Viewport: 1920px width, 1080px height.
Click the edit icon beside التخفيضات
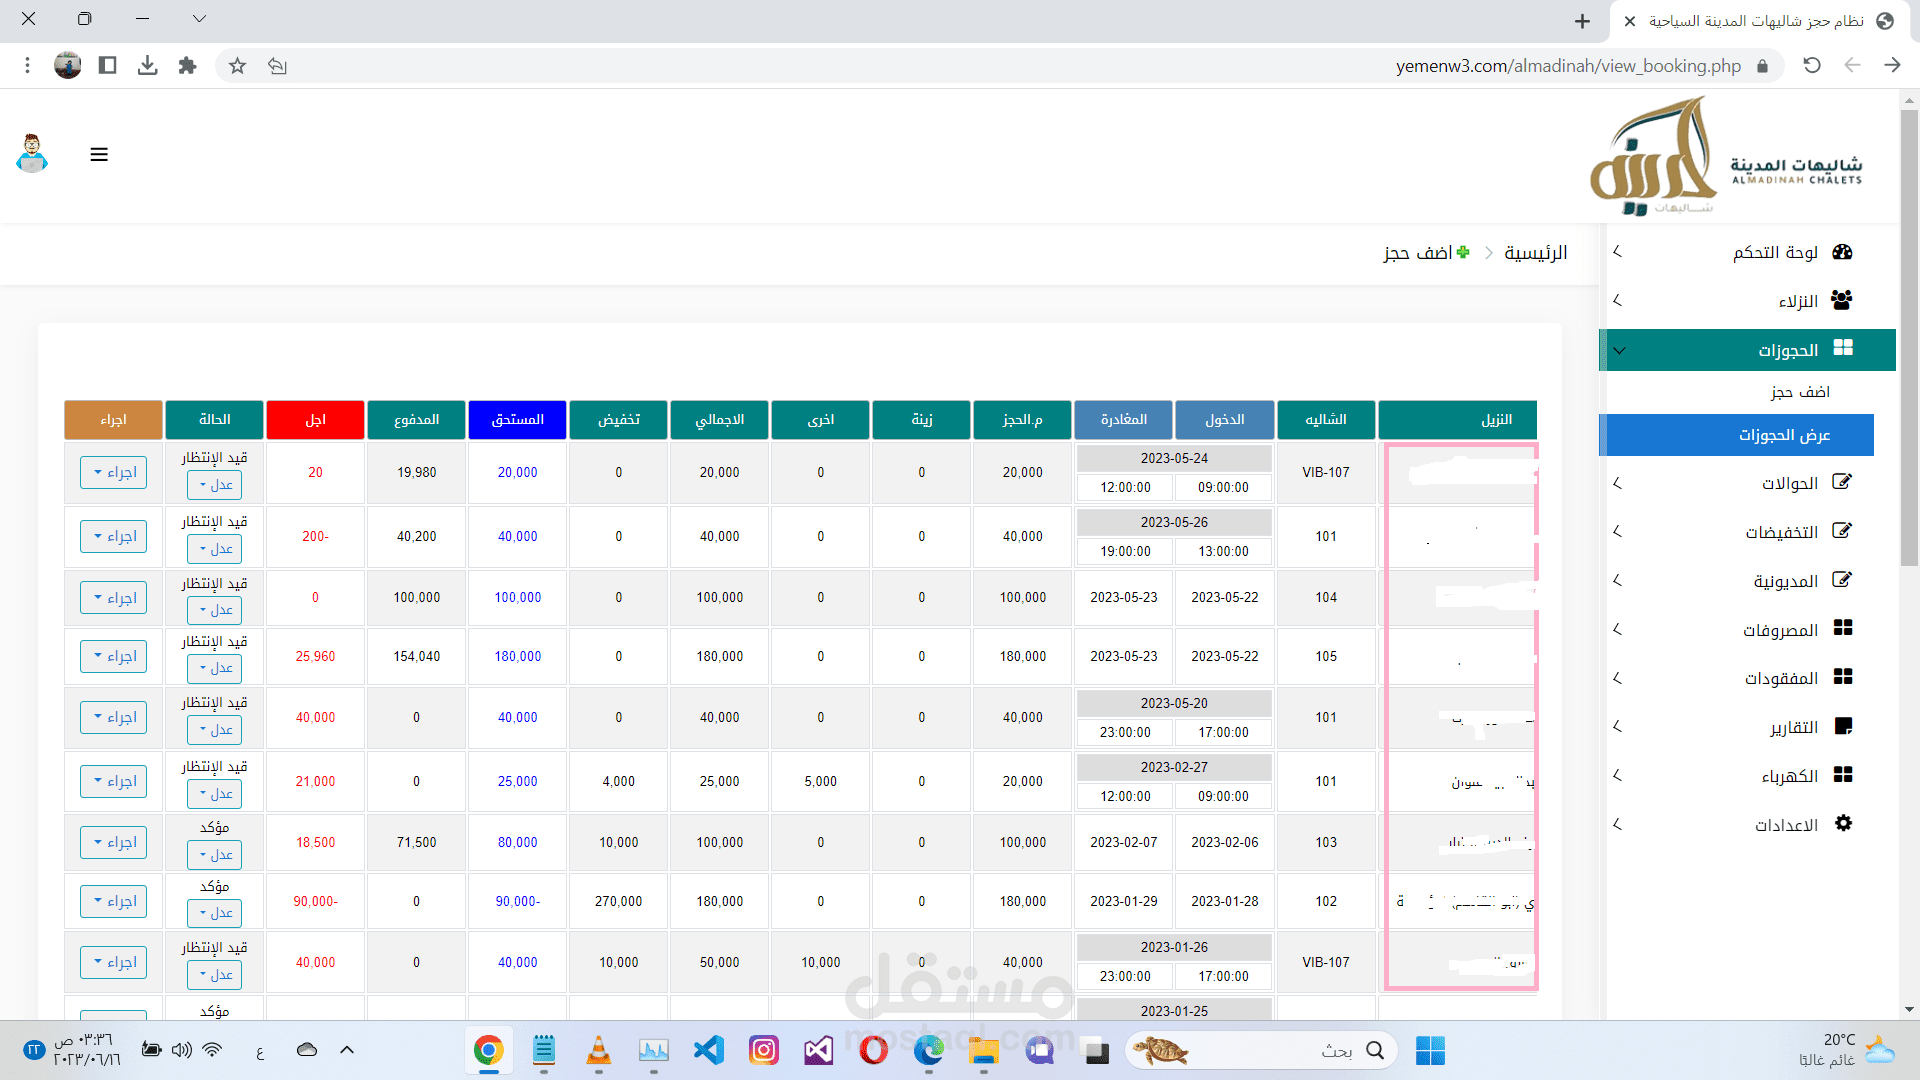coord(1842,532)
